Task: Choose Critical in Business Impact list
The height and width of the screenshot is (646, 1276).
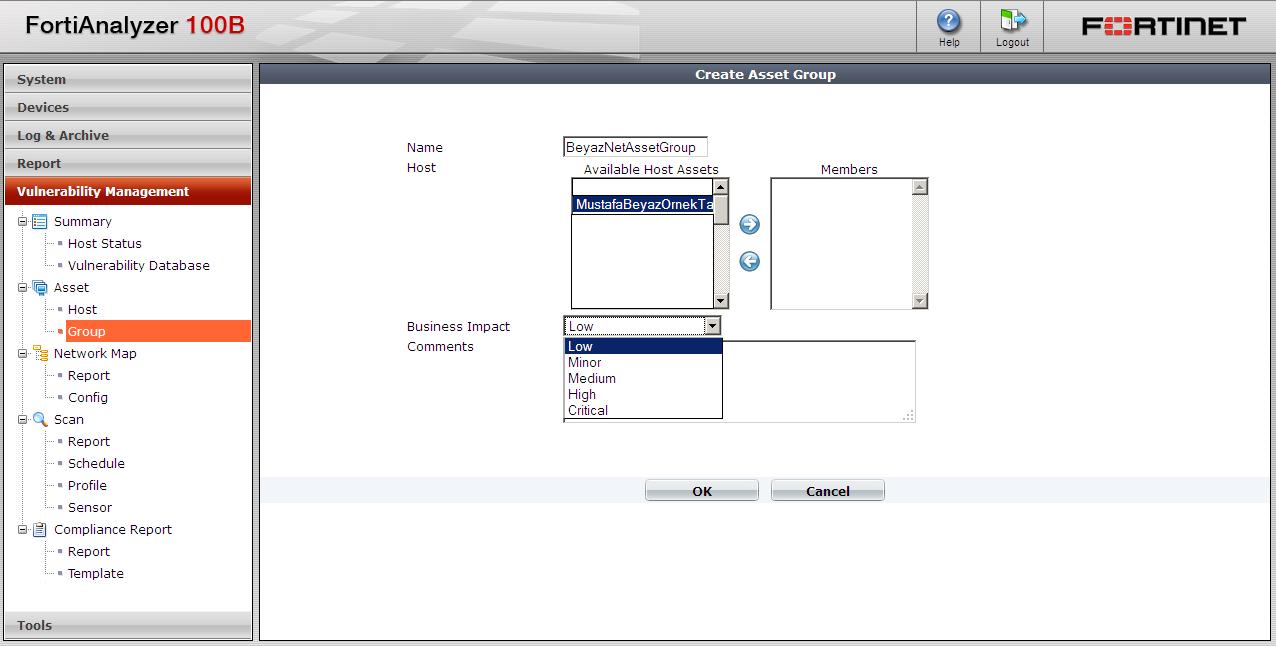Action: pos(643,410)
